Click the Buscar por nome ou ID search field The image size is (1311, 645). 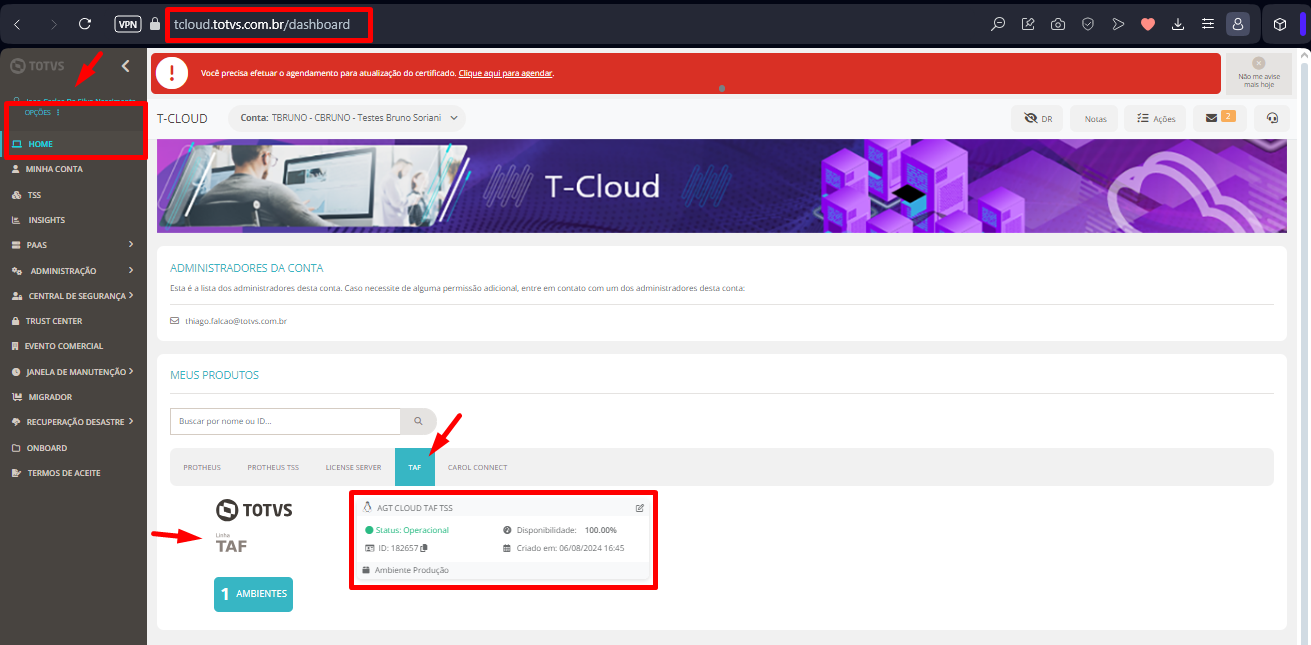[280, 421]
